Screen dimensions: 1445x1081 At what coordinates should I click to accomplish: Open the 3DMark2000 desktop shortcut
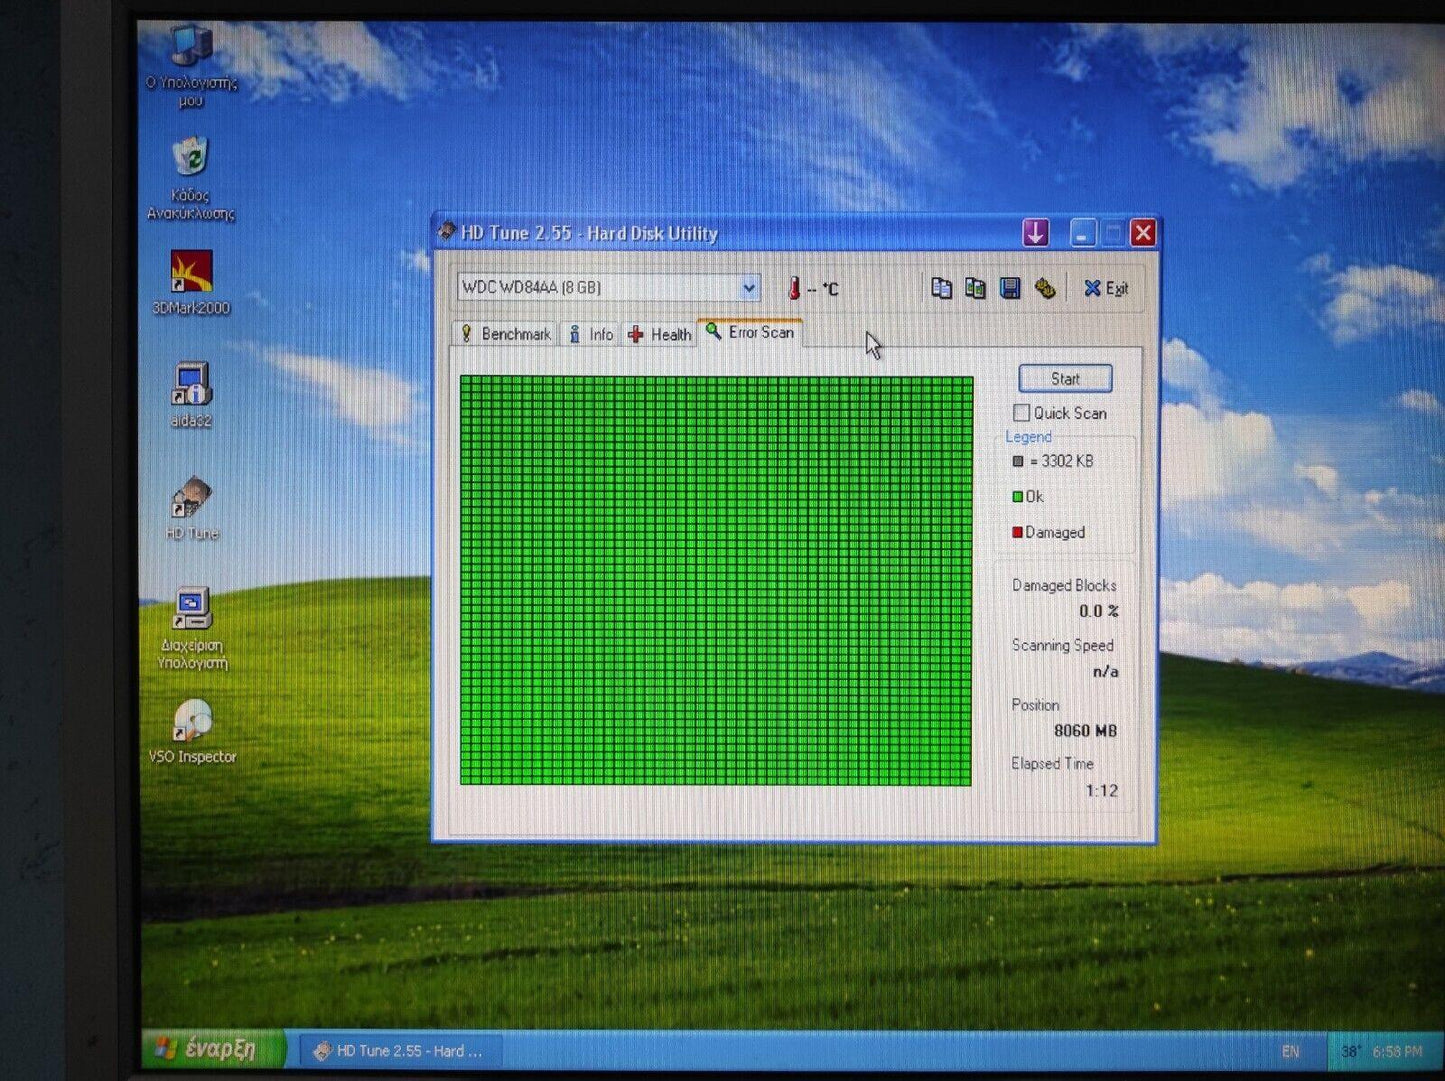[x=191, y=272]
